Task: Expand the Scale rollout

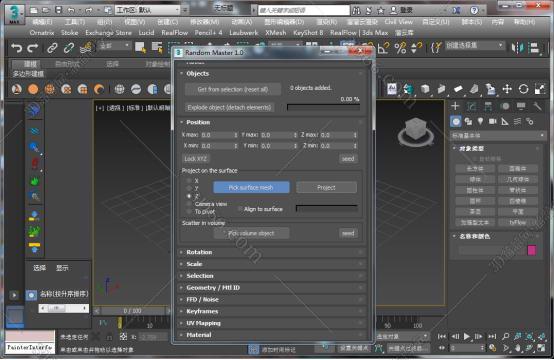Action: click(x=272, y=264)
